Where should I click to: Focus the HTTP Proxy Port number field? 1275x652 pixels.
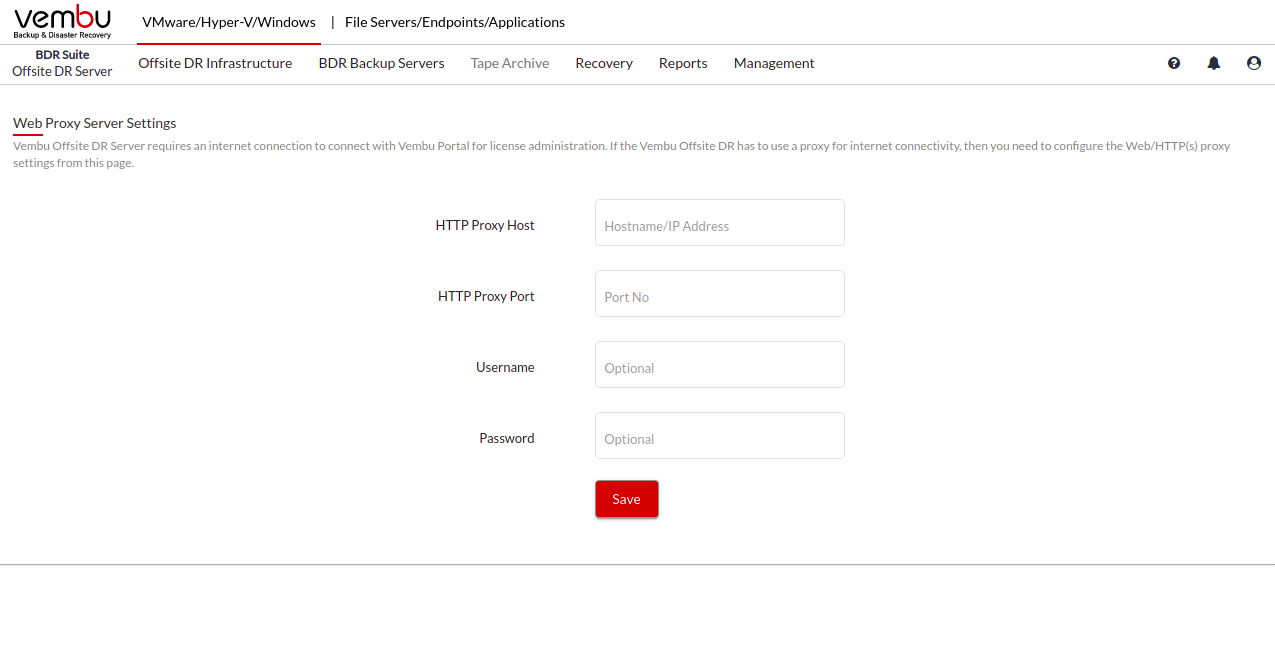720,293
